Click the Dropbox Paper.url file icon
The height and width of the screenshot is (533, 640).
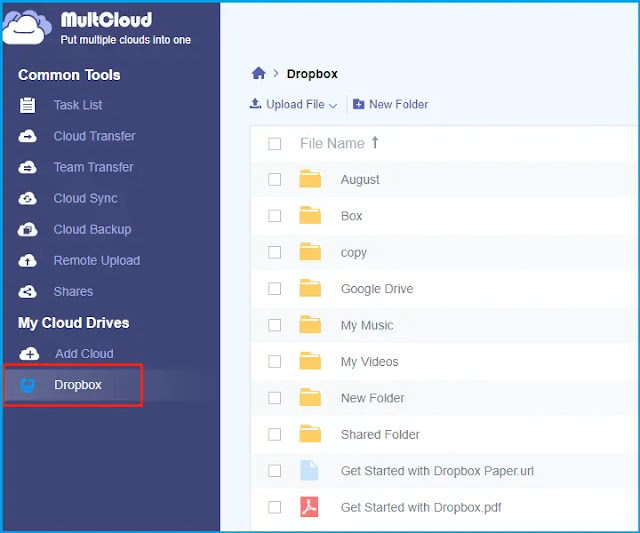click(309, 470)
